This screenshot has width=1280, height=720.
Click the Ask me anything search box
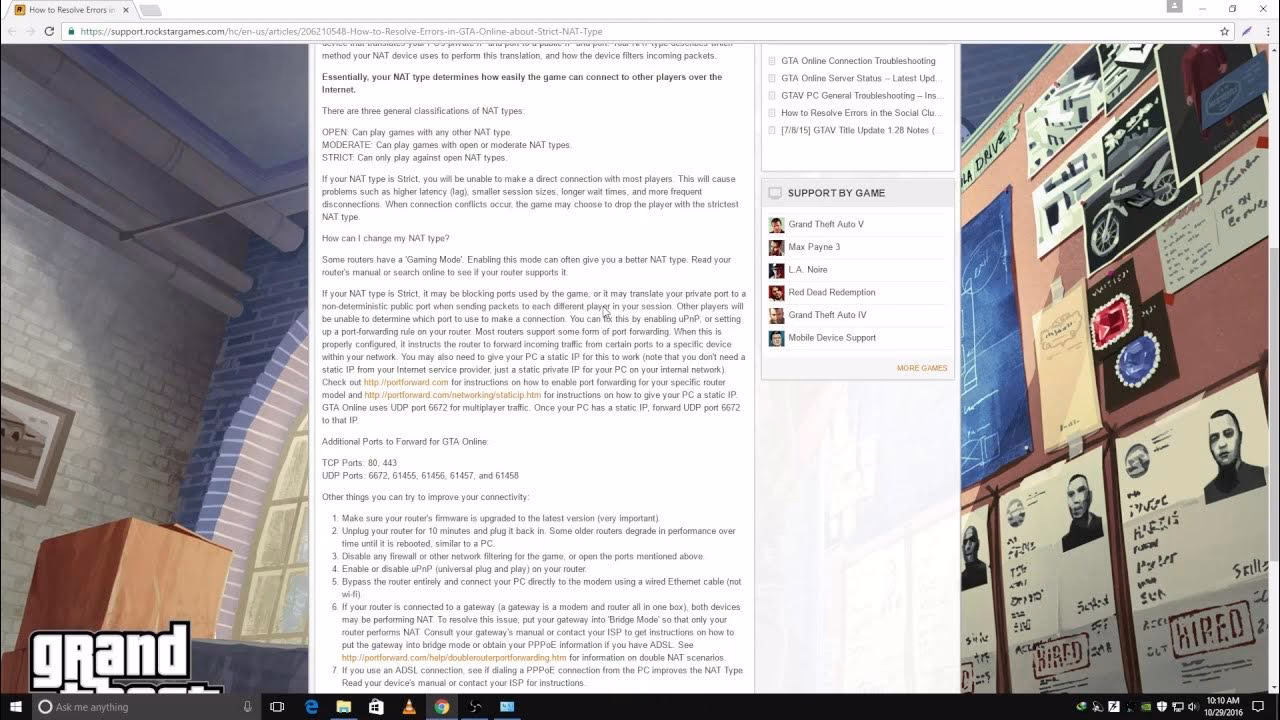pos(146,707)
